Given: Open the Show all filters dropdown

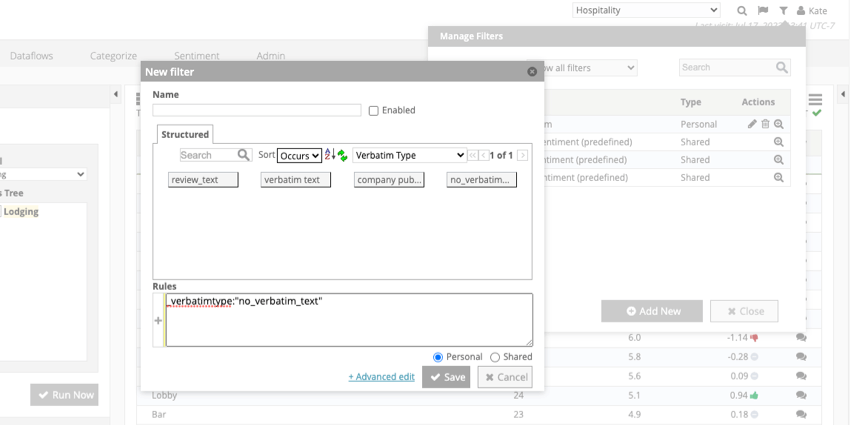Looking at the screenshot, I should click(582, 68).
